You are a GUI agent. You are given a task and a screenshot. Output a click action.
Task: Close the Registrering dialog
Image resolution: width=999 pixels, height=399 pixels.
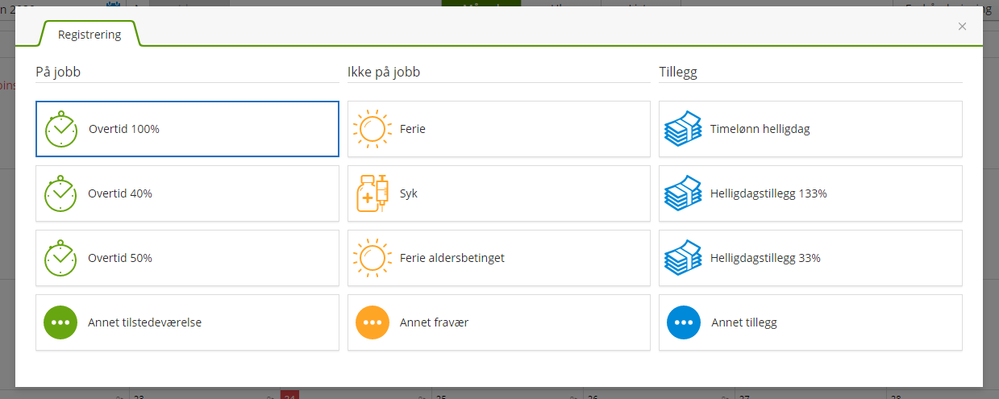pyautogui.click(x=962, y=26)
